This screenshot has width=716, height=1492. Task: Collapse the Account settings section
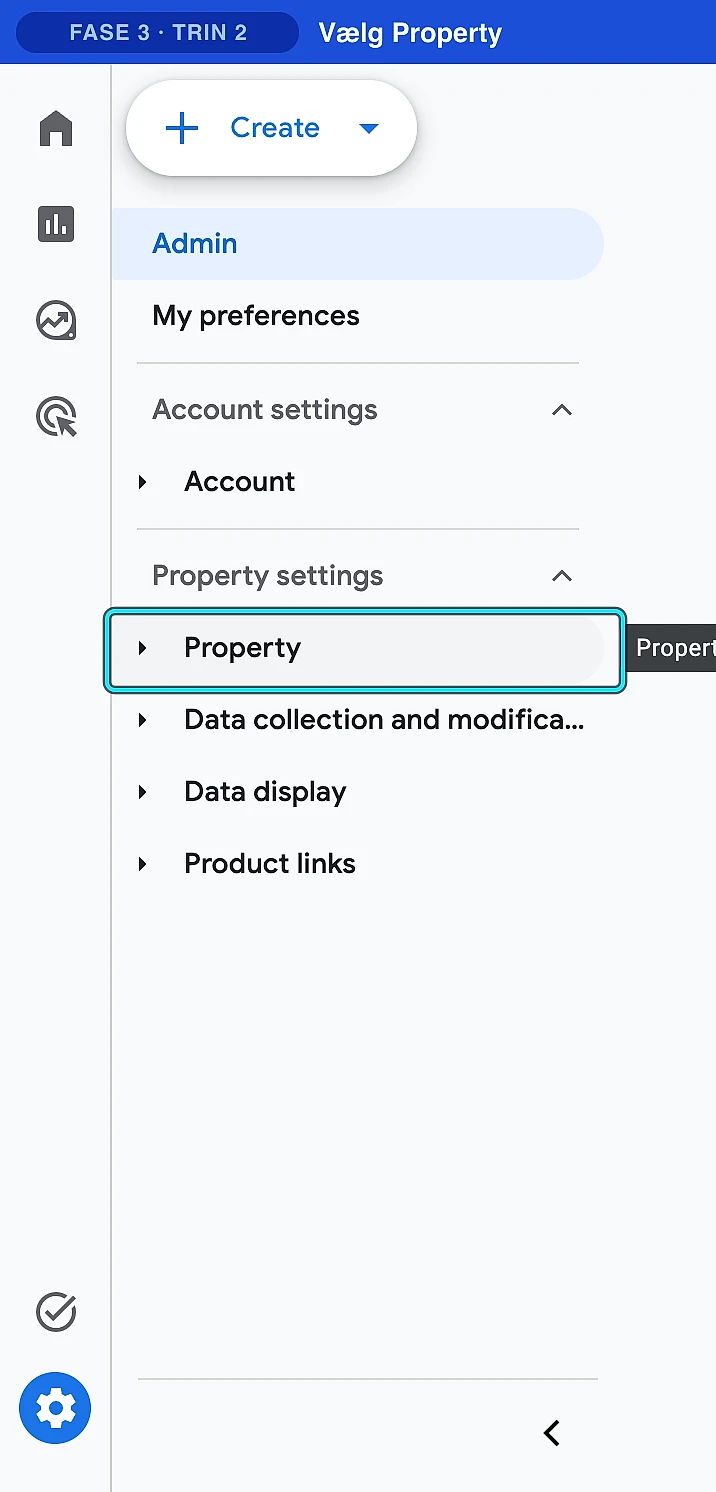(x=562, y=410)
